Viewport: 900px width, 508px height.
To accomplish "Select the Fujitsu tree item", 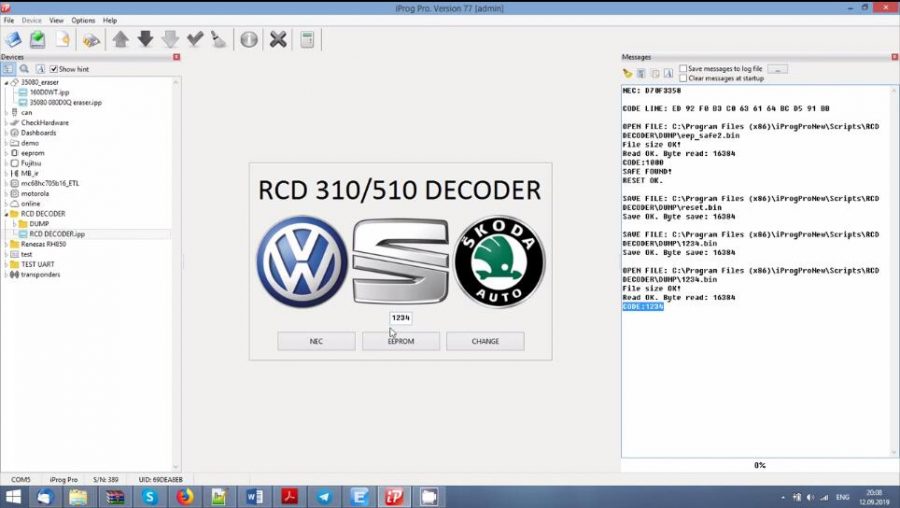I will [31, 163].
